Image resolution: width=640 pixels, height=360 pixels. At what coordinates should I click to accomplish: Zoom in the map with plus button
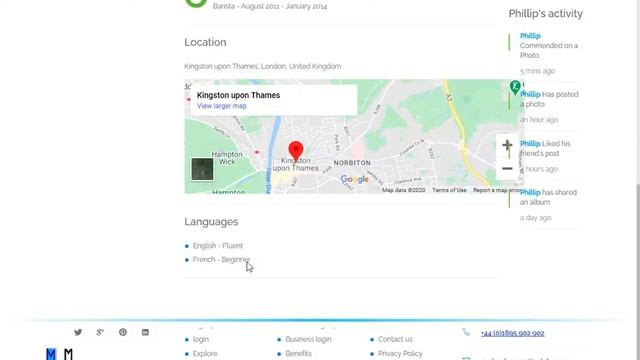coord(507,145)
